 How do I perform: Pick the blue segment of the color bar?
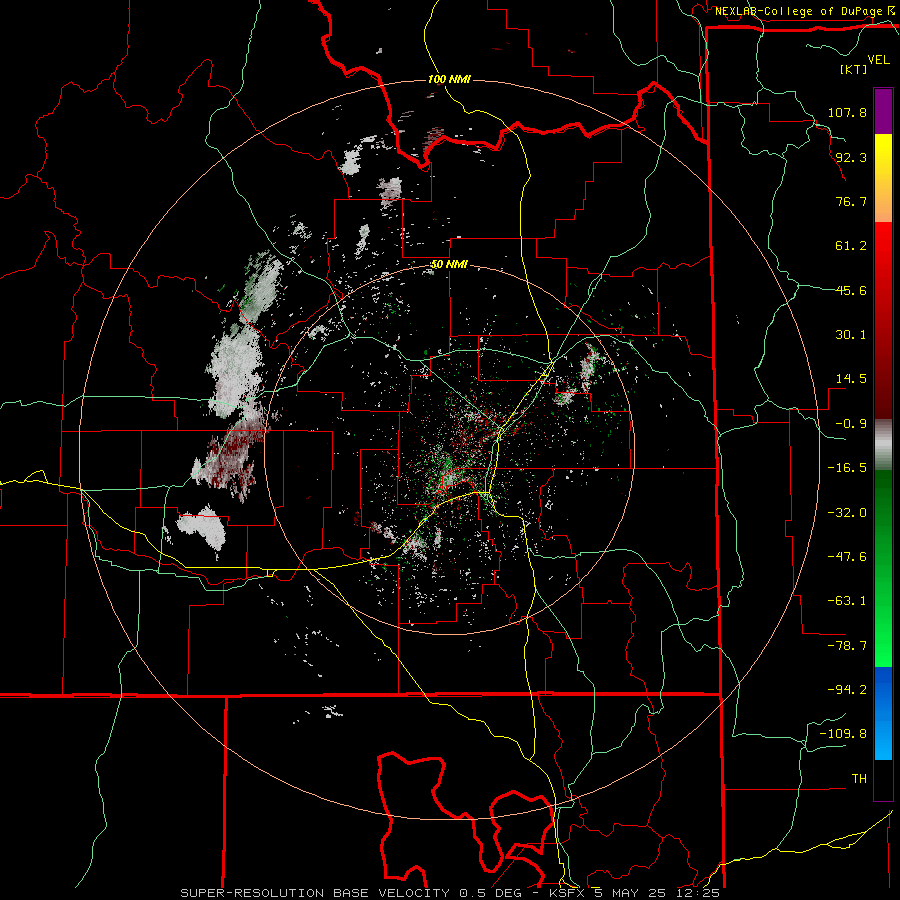(883, 713)
